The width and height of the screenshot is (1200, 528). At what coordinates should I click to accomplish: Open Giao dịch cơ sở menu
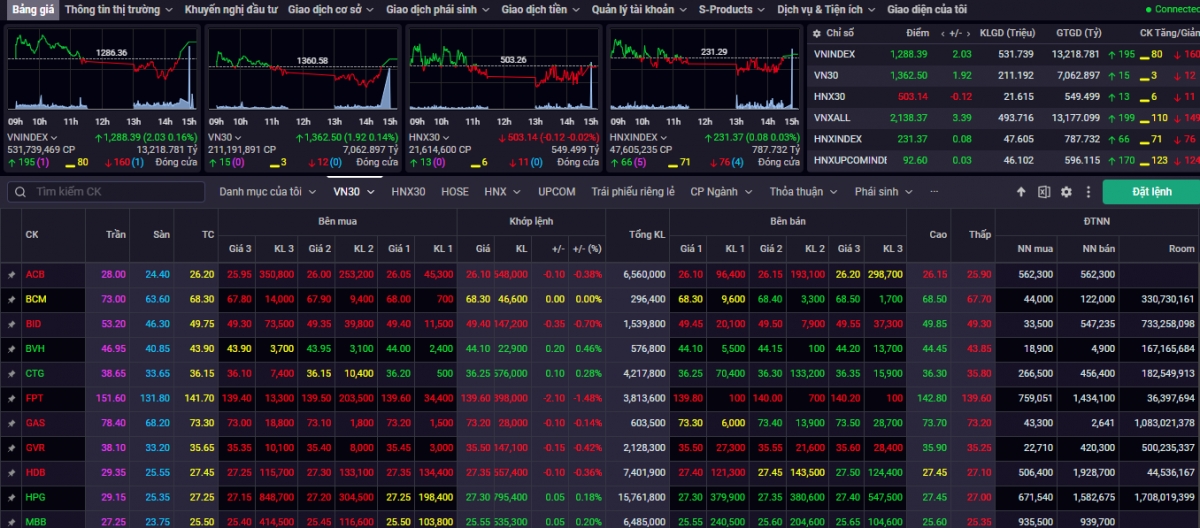pyautogui.click(x=331, y=9)
